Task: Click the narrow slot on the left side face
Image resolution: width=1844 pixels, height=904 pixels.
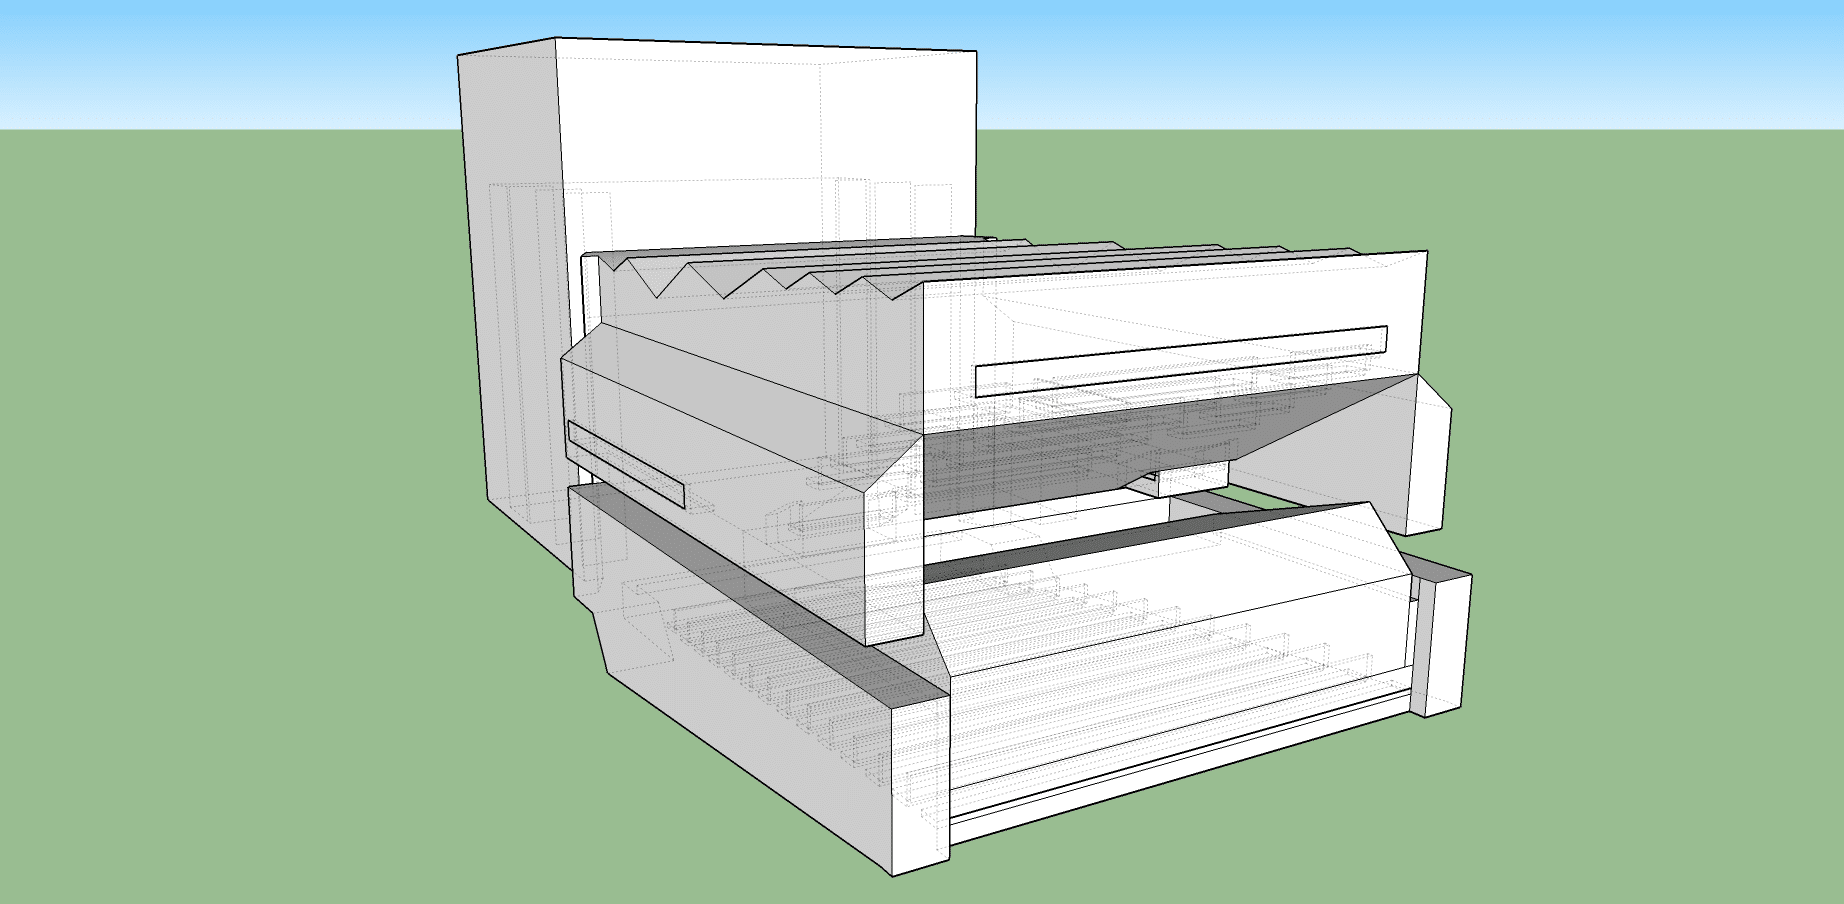Action: point(625,463)
